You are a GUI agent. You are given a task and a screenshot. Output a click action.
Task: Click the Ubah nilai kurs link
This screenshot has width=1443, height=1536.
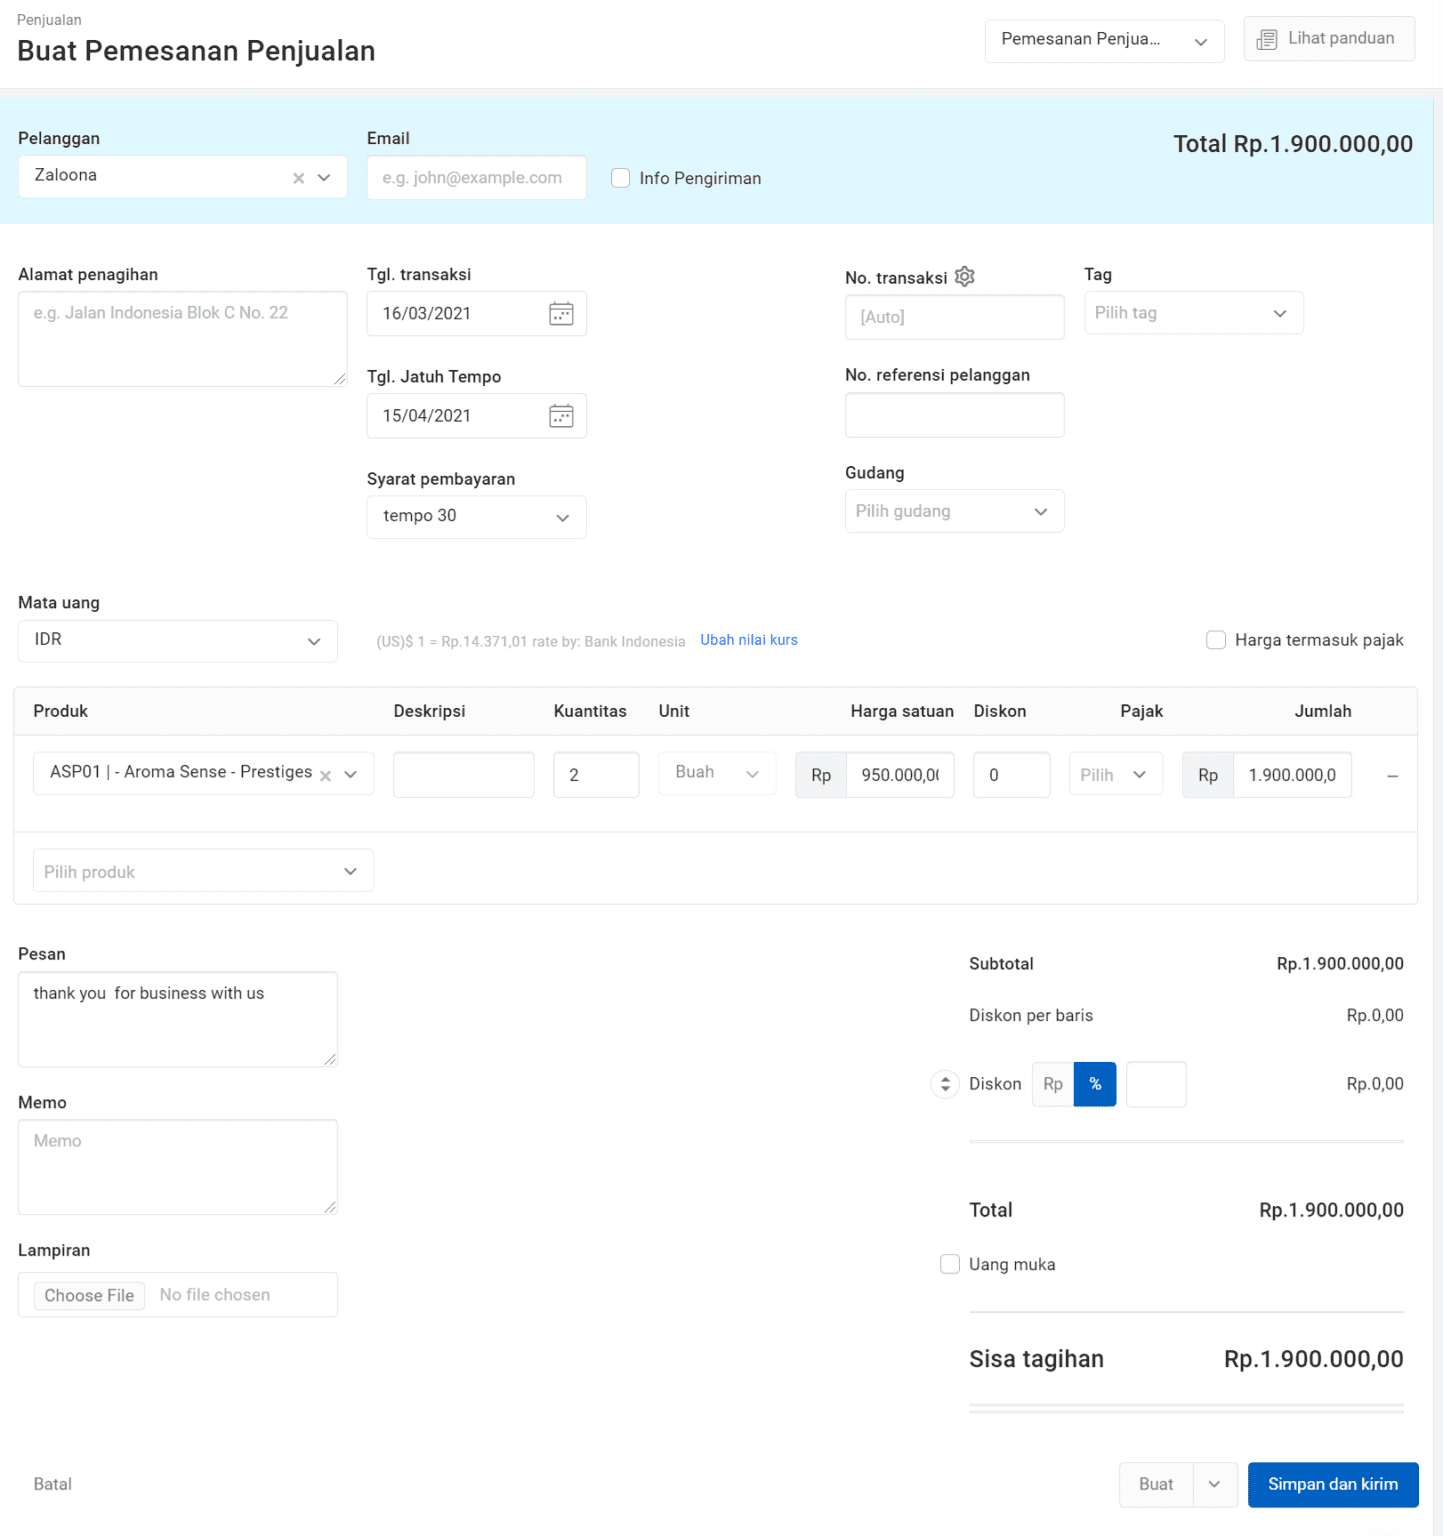(x=748, y=640)
